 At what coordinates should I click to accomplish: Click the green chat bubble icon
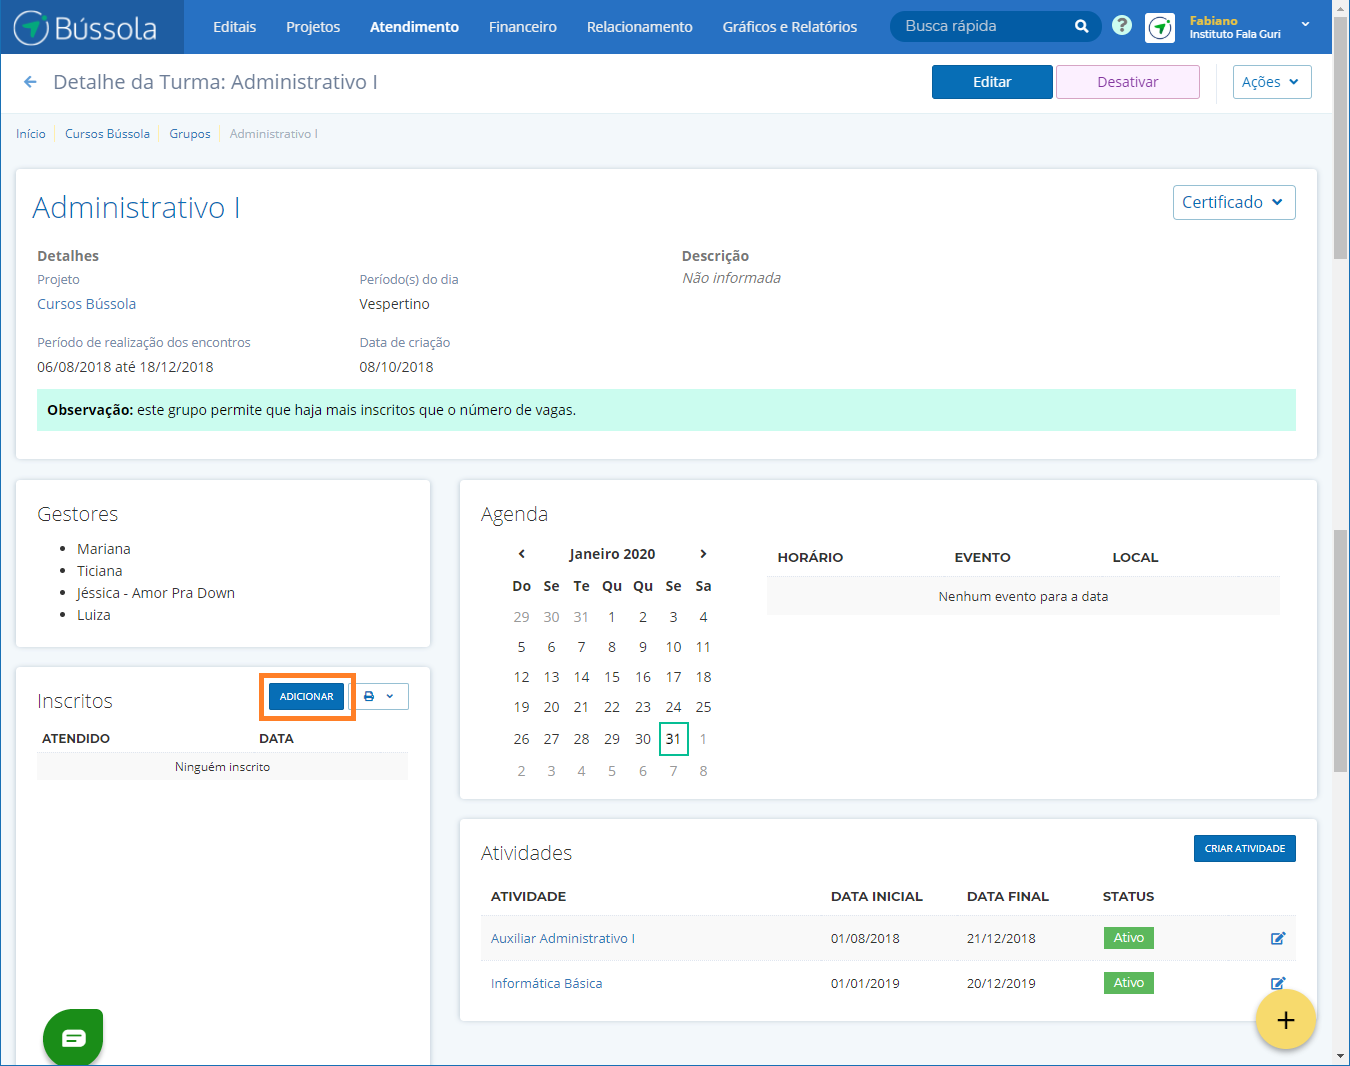pos(73,1038)
